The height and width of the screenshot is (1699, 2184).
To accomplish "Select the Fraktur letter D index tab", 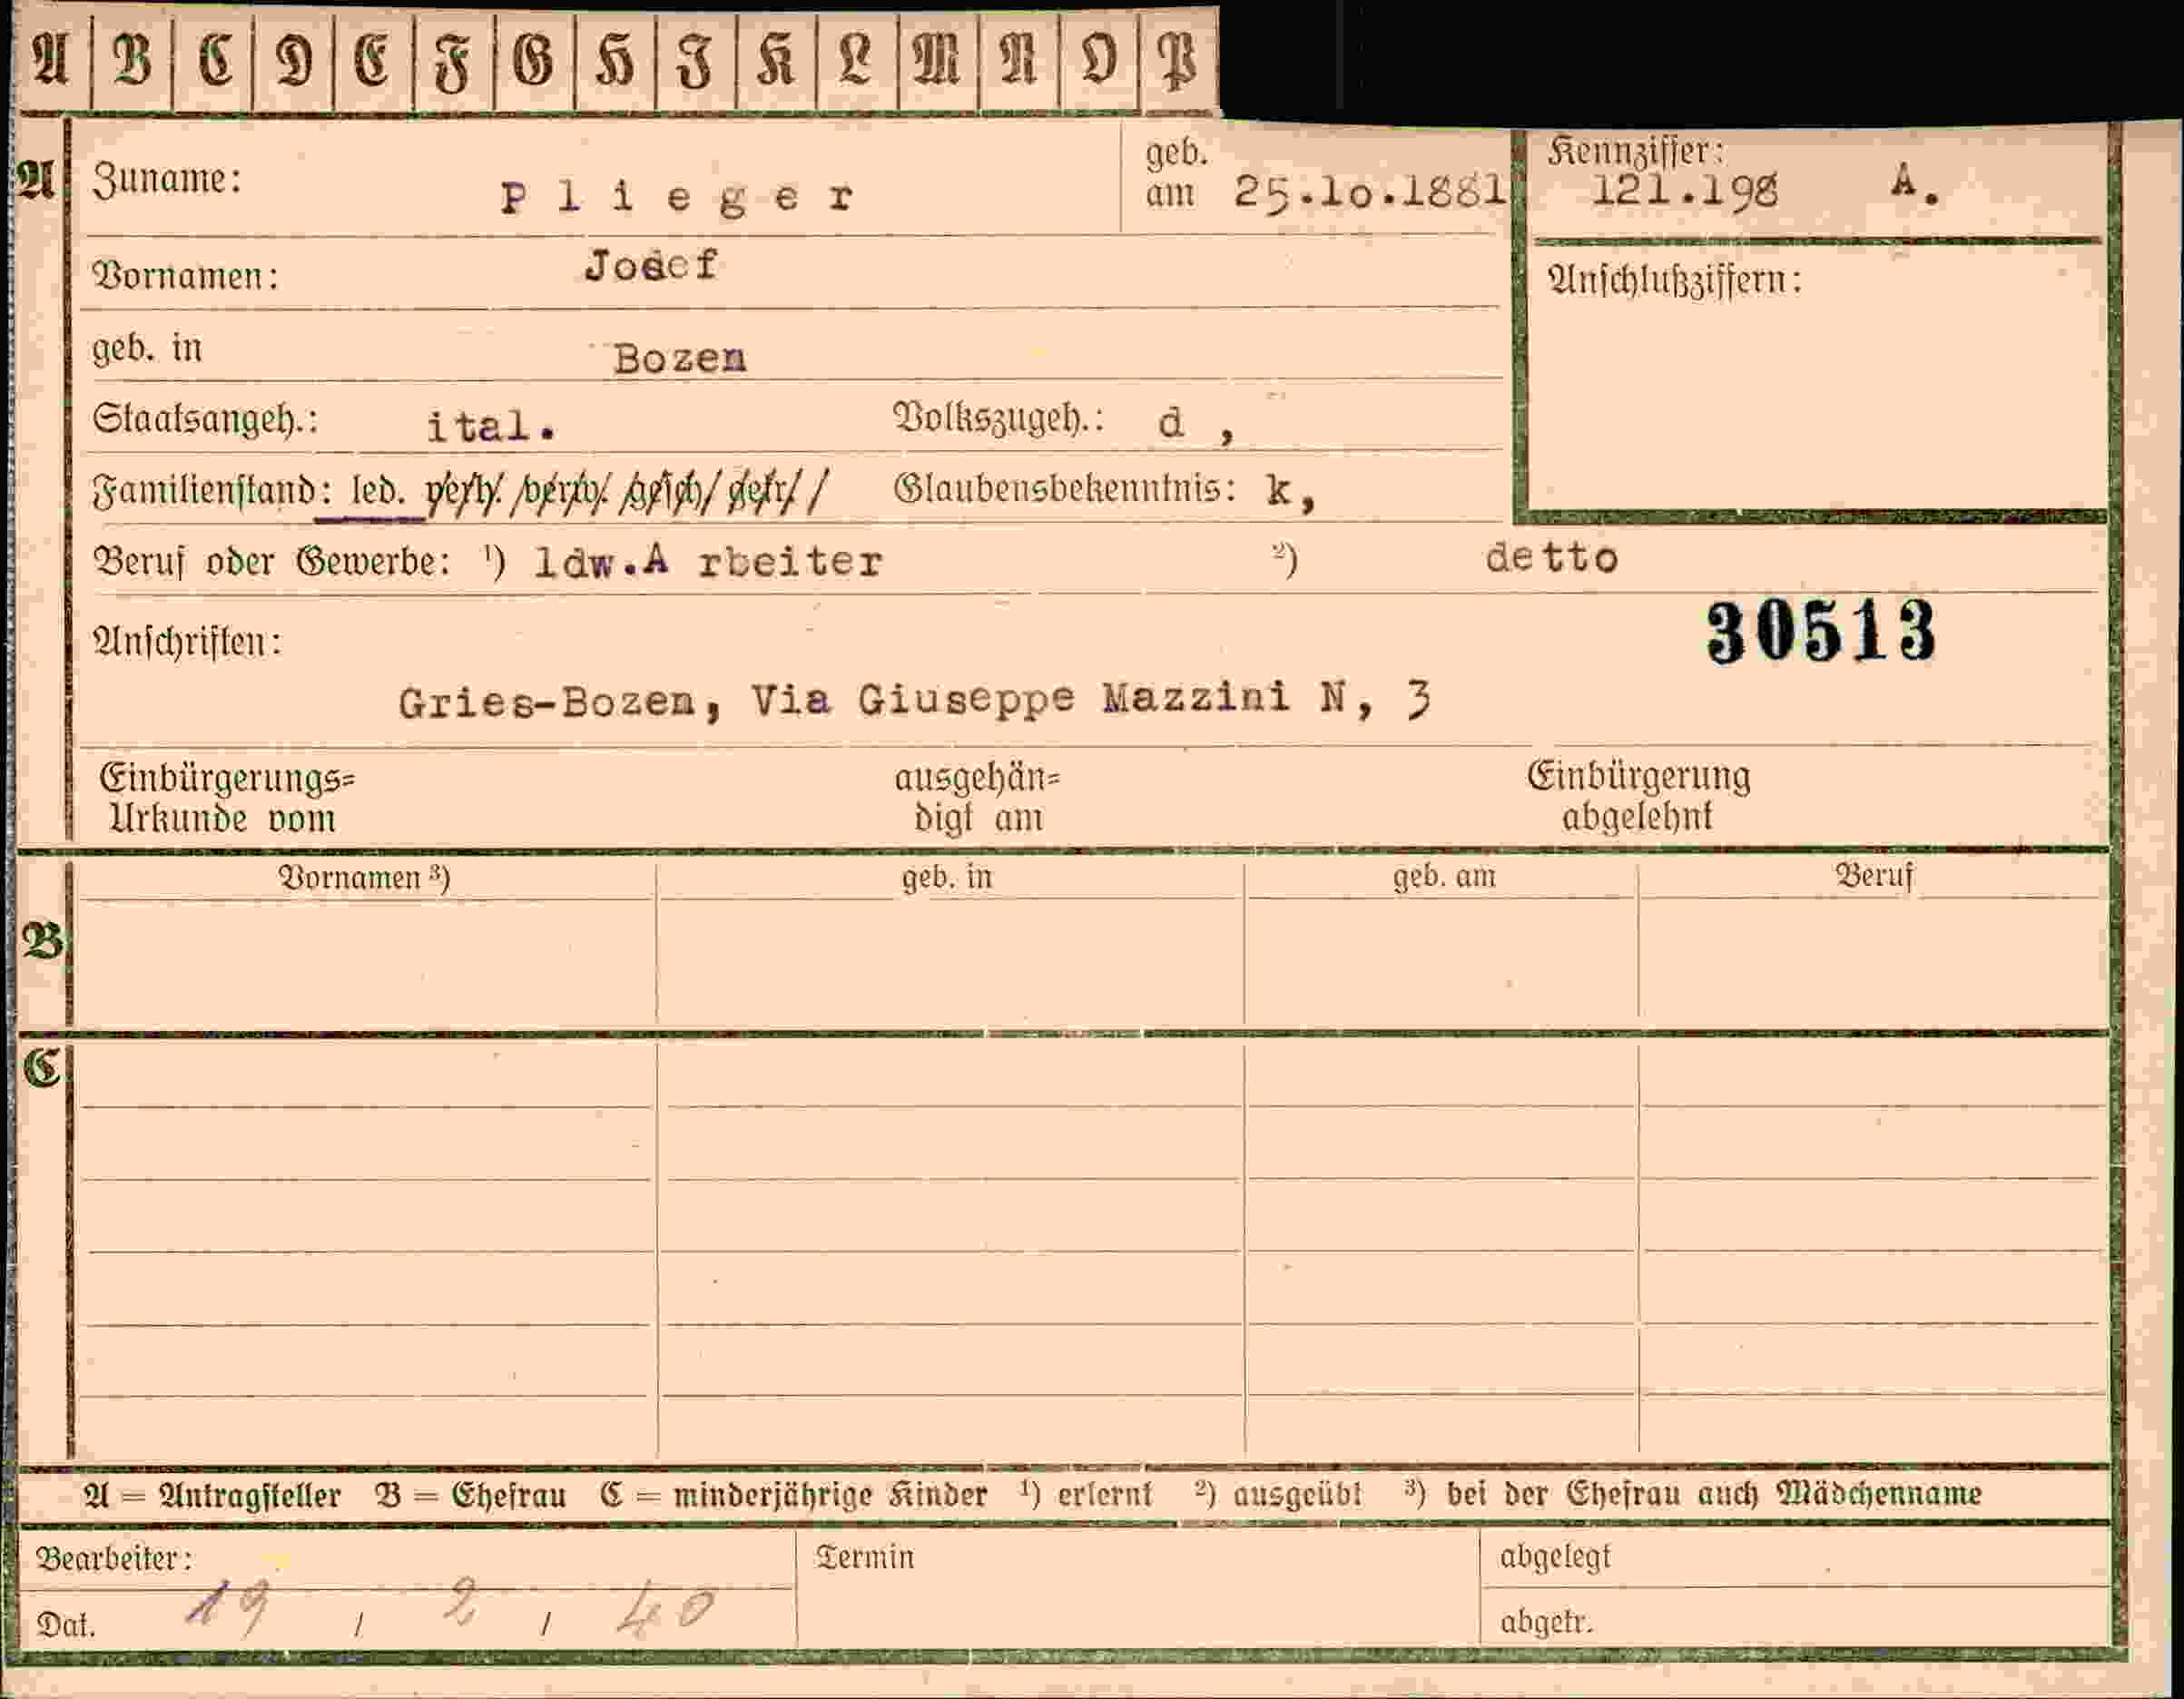I will [293, 61].
